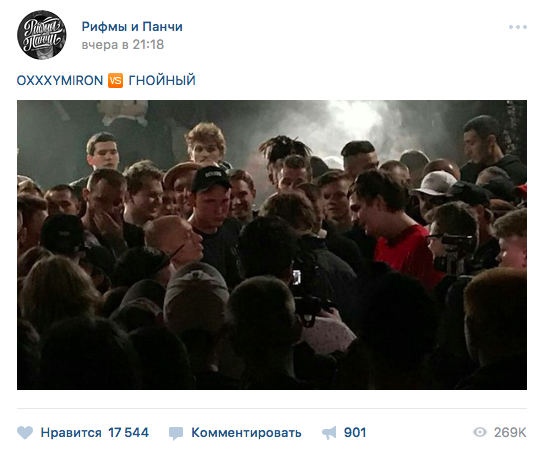
Task: Click the Нравится label
Action: 71,433
